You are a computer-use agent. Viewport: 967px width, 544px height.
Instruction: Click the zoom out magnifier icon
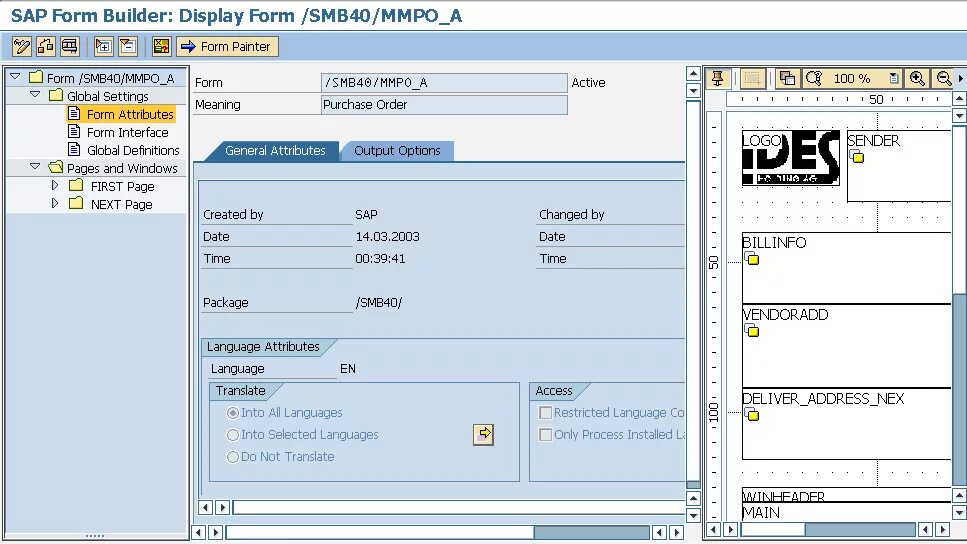pos(944,78)
